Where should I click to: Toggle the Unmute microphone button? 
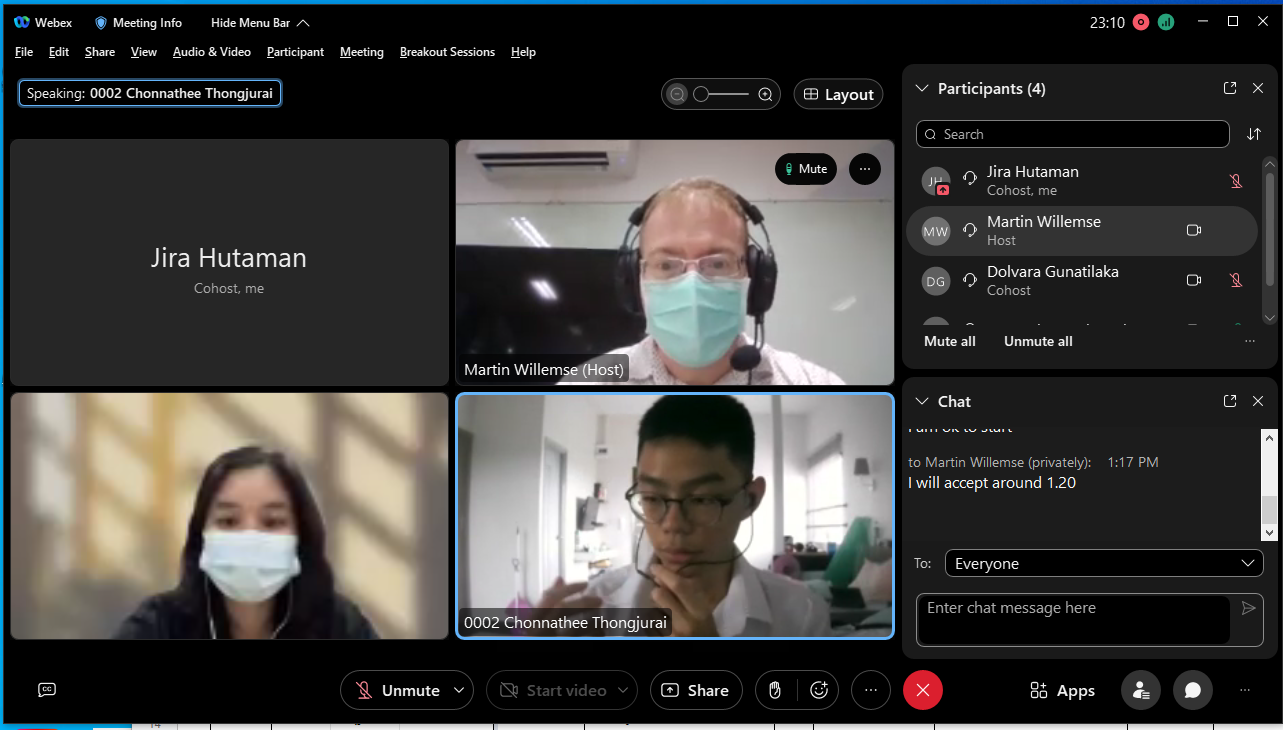click(397, 690)
